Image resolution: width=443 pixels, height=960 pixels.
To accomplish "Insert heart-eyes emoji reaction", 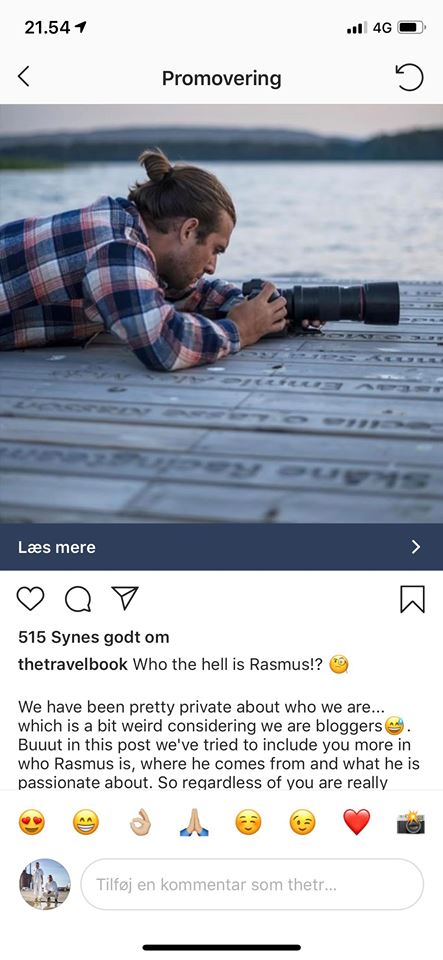I will (x=31, y=822).
